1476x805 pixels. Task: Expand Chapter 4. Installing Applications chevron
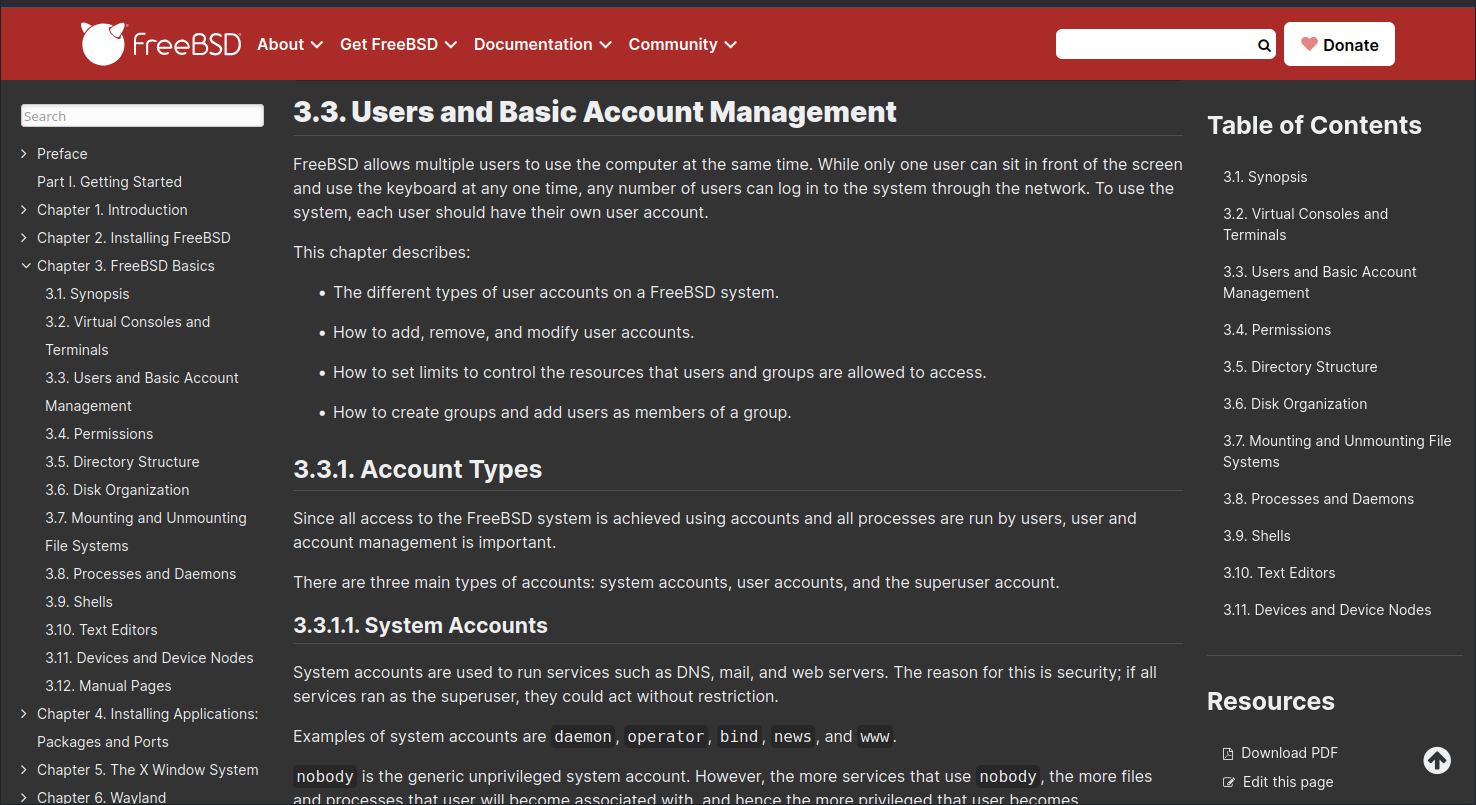[x=24, y=713]
